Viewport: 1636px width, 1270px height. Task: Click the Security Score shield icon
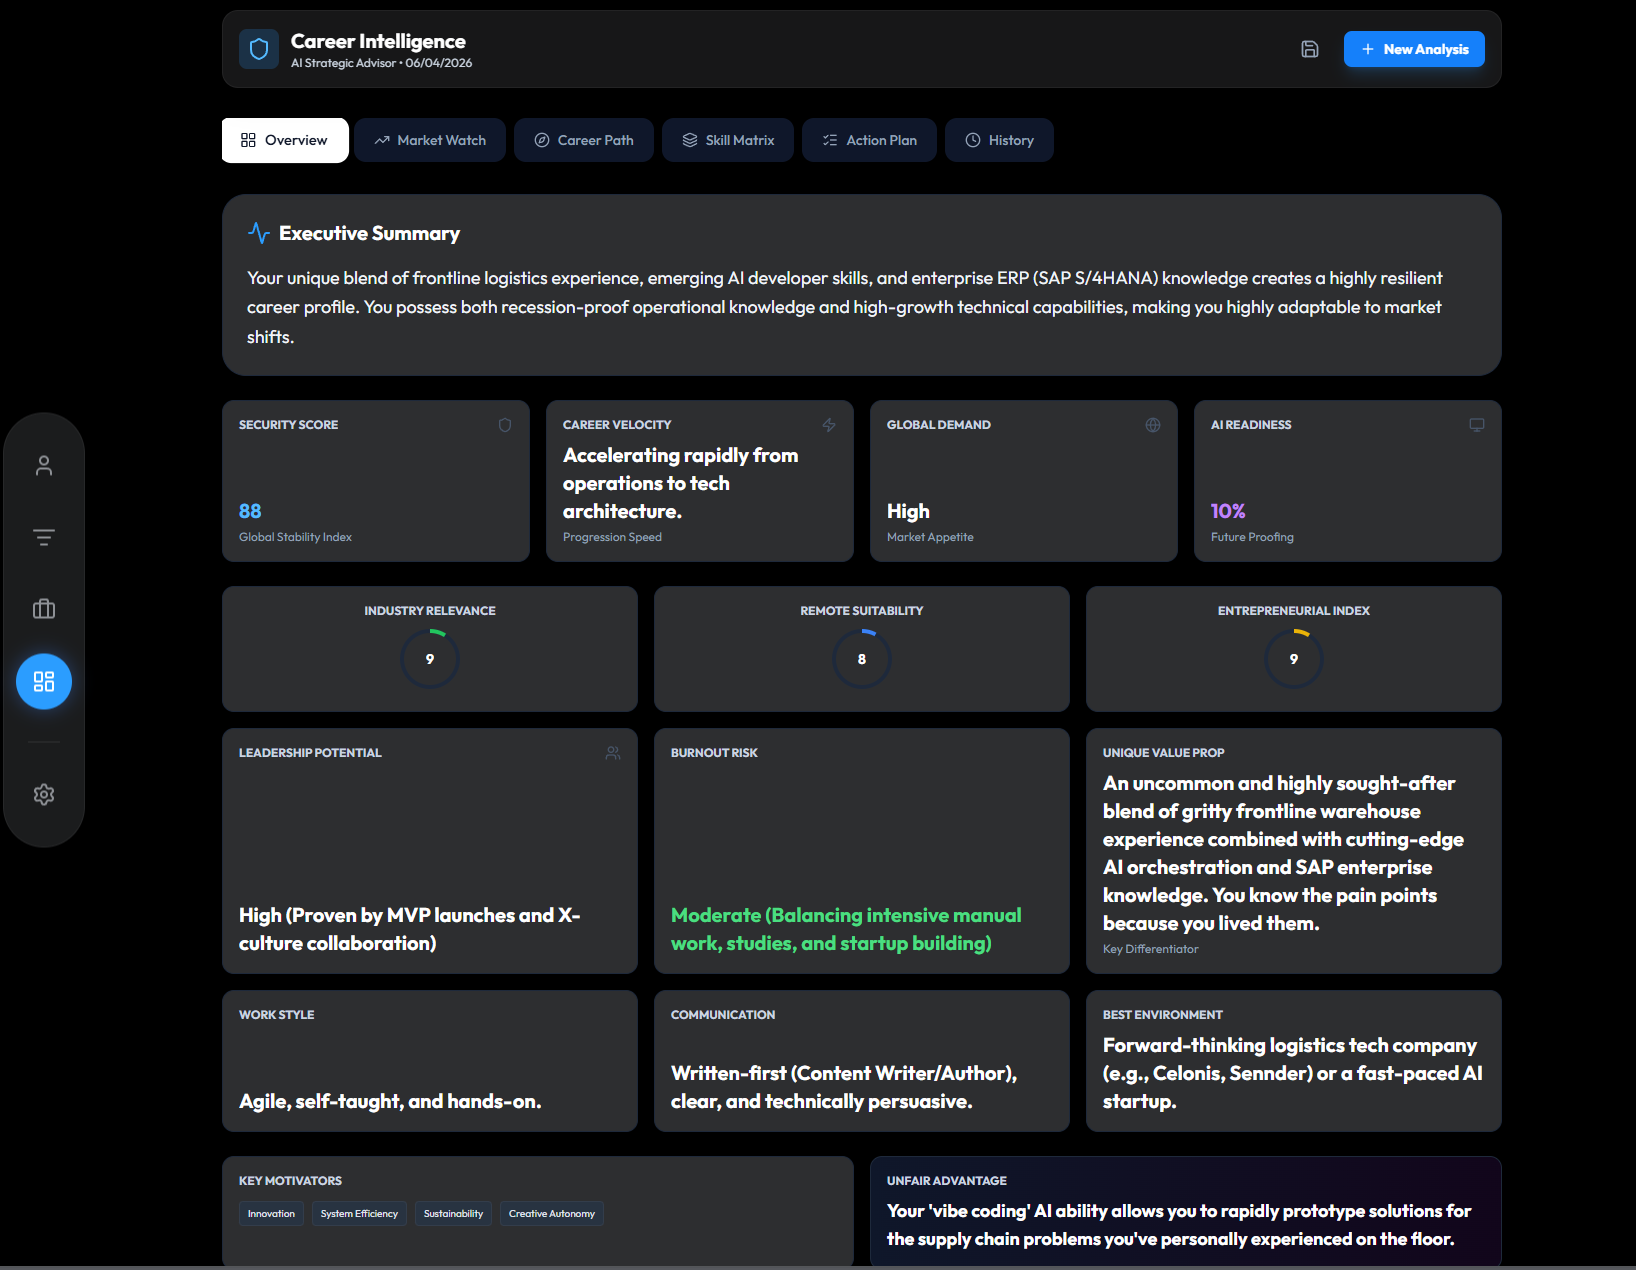[505, 425]
